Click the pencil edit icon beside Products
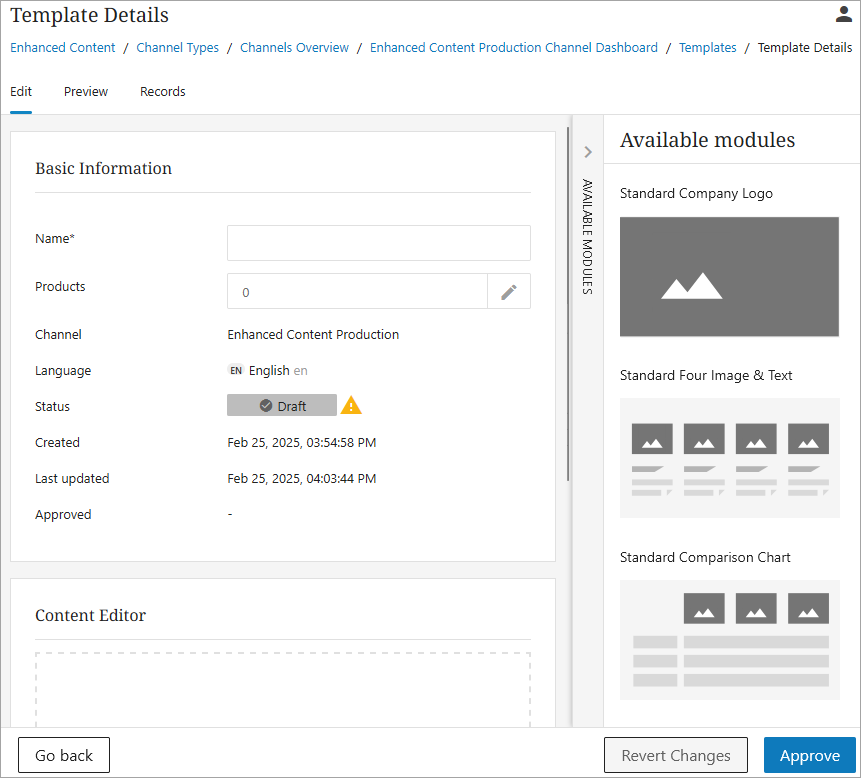Image resolution: width=861 pixels, height=778 pixels. (x=509, y=292)
